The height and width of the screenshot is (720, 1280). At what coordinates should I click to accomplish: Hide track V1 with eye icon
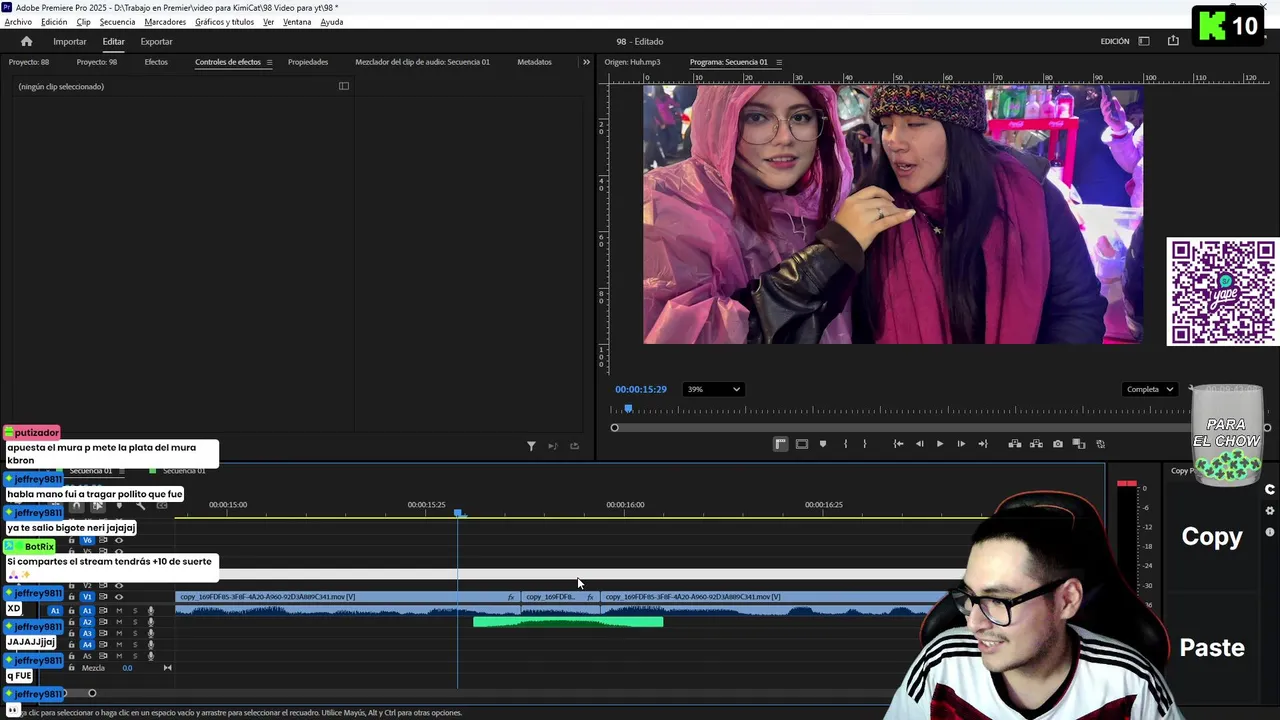pyautogui.click(x=119, y=597)
